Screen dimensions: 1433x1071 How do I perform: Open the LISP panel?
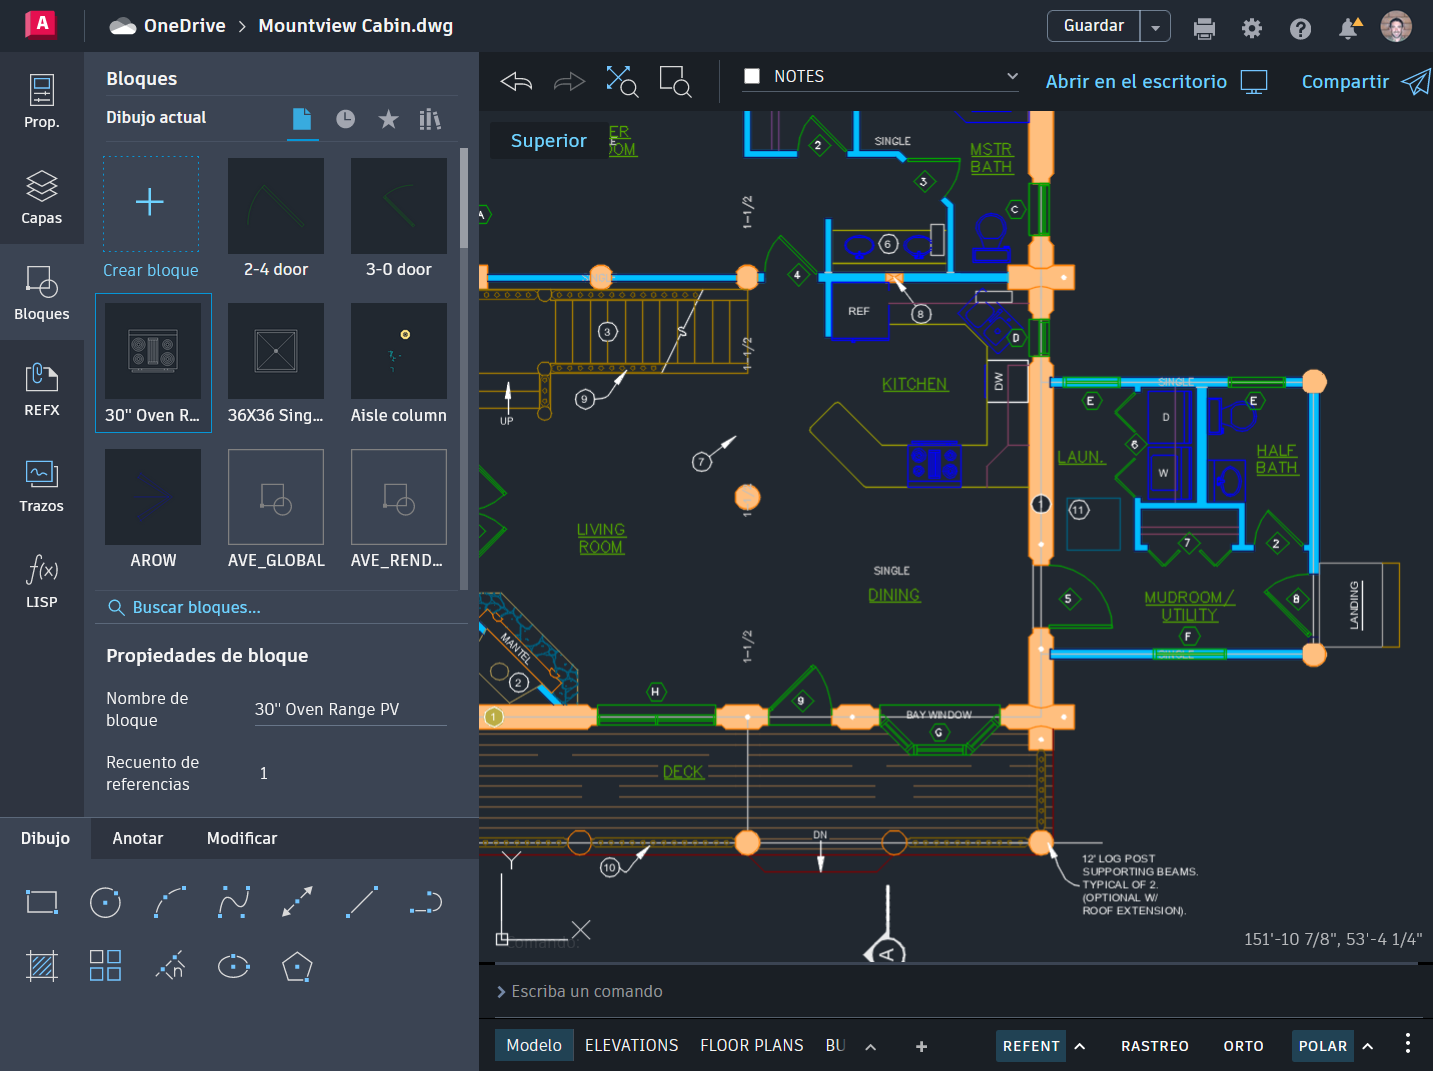[x=42, y=581]
